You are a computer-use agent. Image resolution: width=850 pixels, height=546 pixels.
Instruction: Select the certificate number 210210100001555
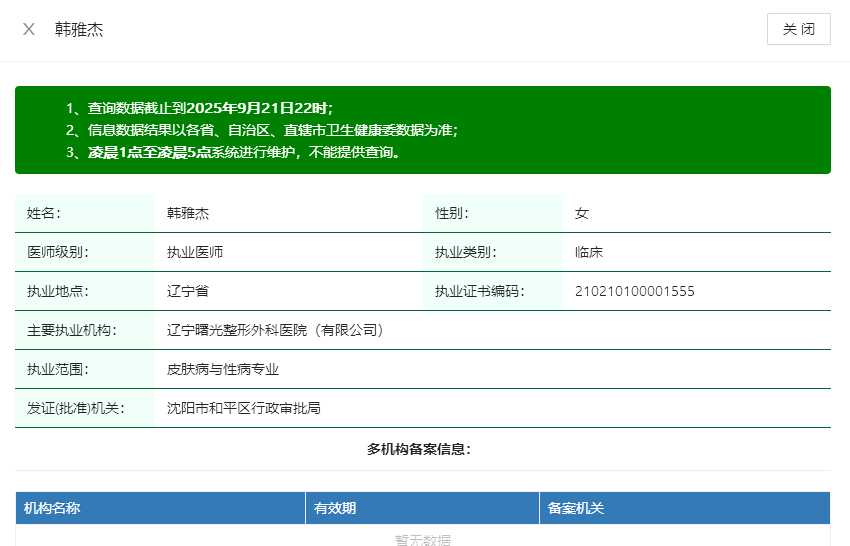[x=634, y=291]
